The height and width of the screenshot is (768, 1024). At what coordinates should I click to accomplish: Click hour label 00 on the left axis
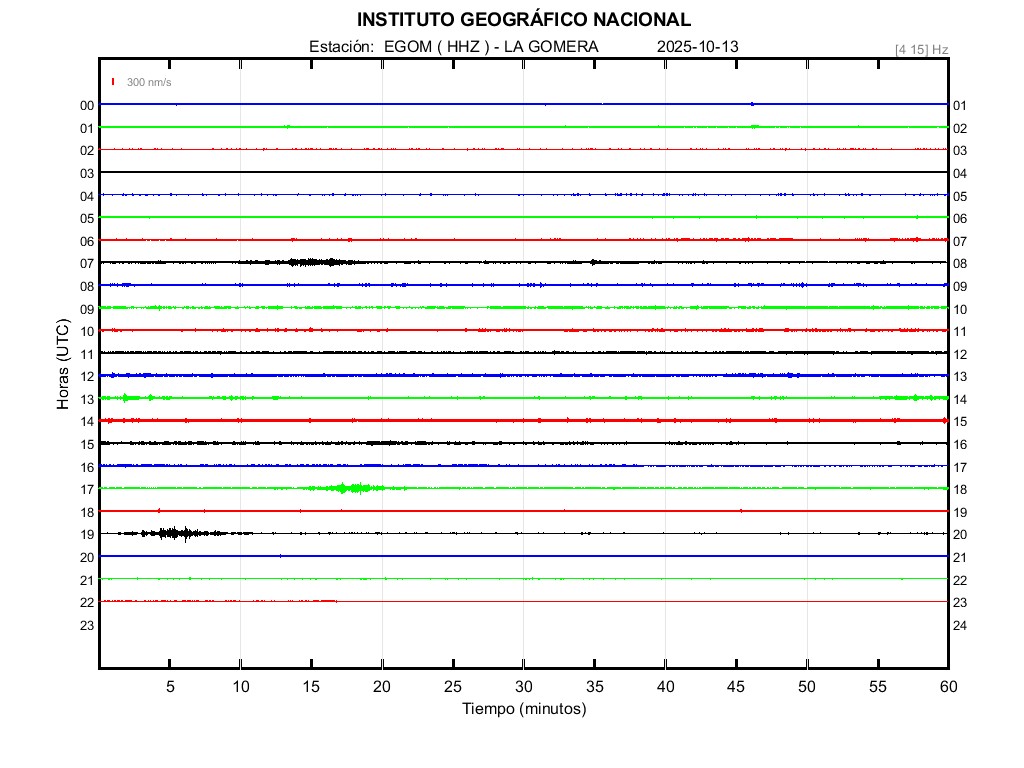[87, 105]
